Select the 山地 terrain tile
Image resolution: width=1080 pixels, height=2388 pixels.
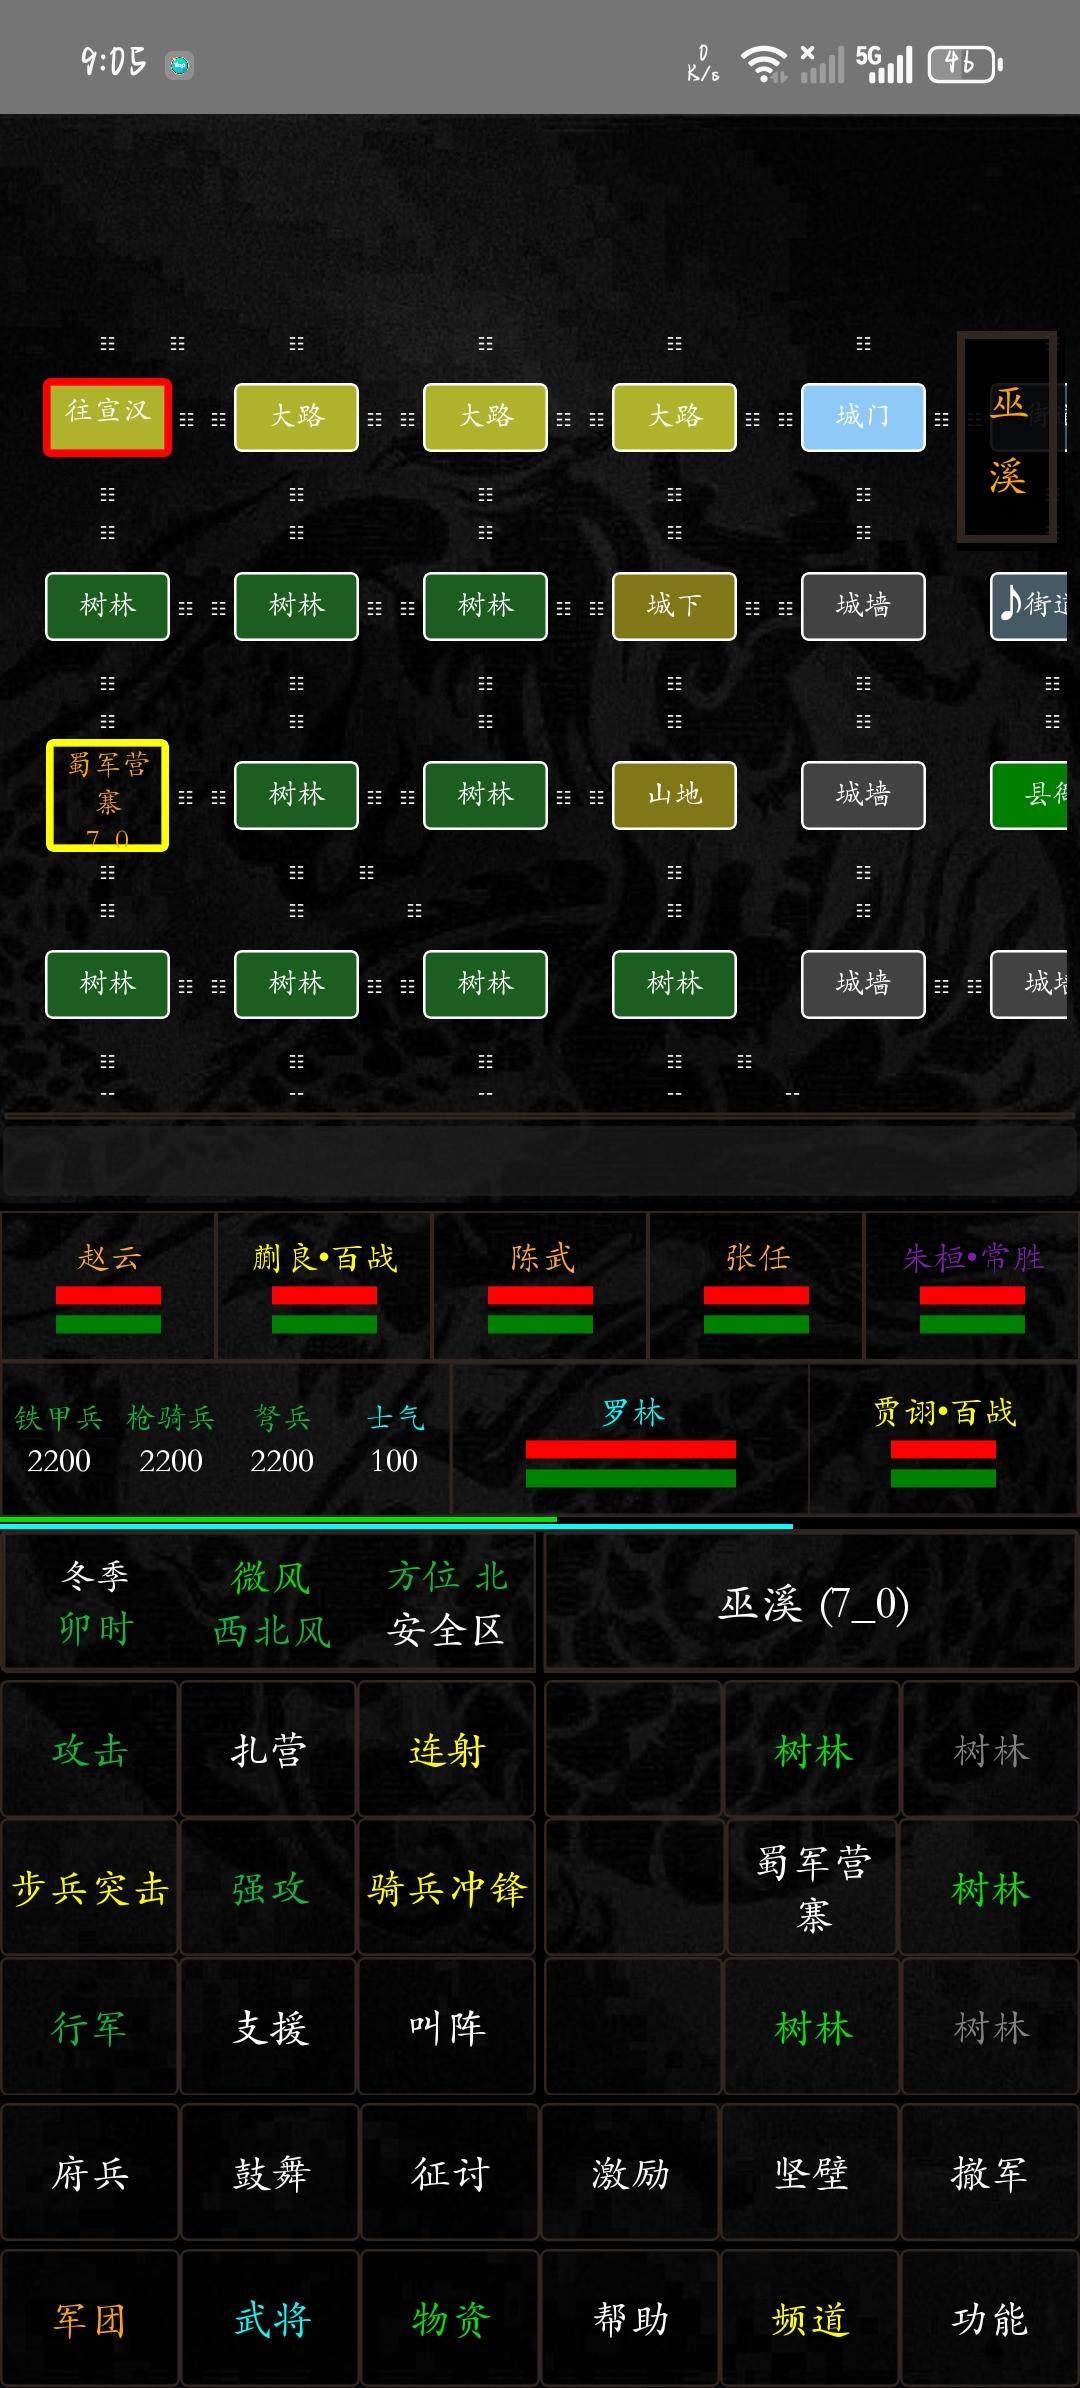pos(674,795)
